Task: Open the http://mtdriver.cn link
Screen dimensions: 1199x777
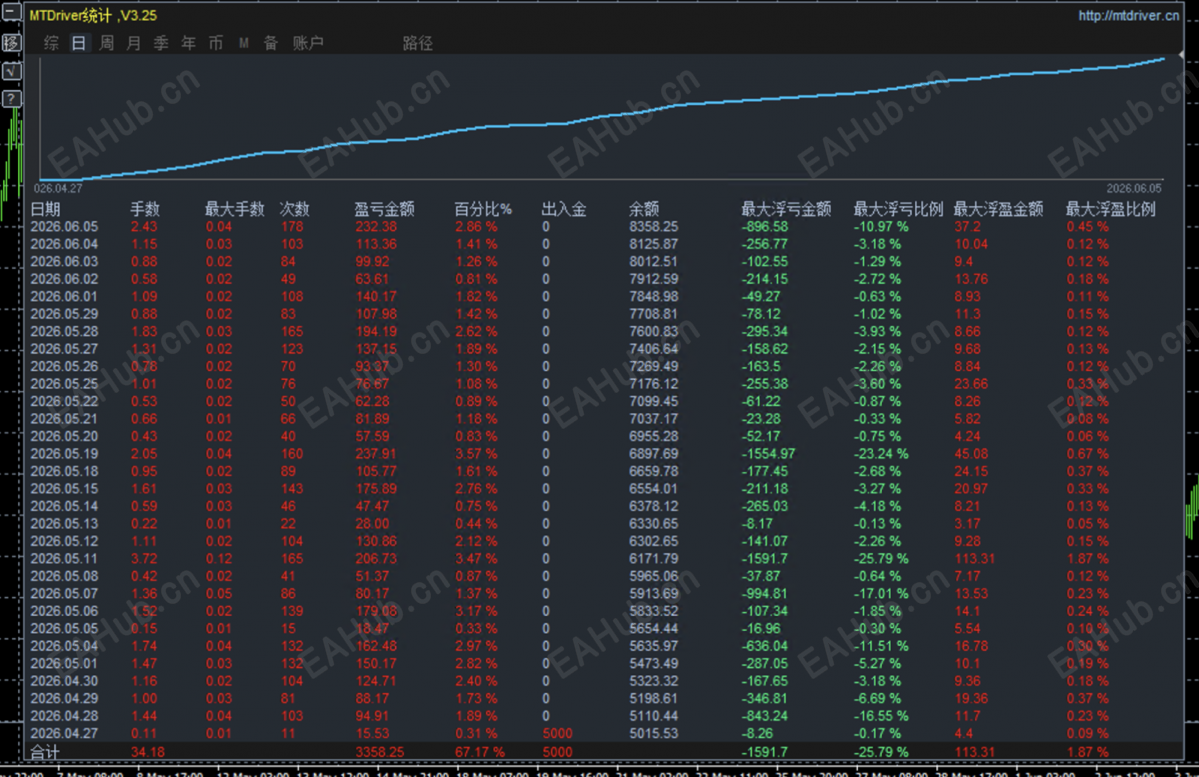Action: [1129, 15]
